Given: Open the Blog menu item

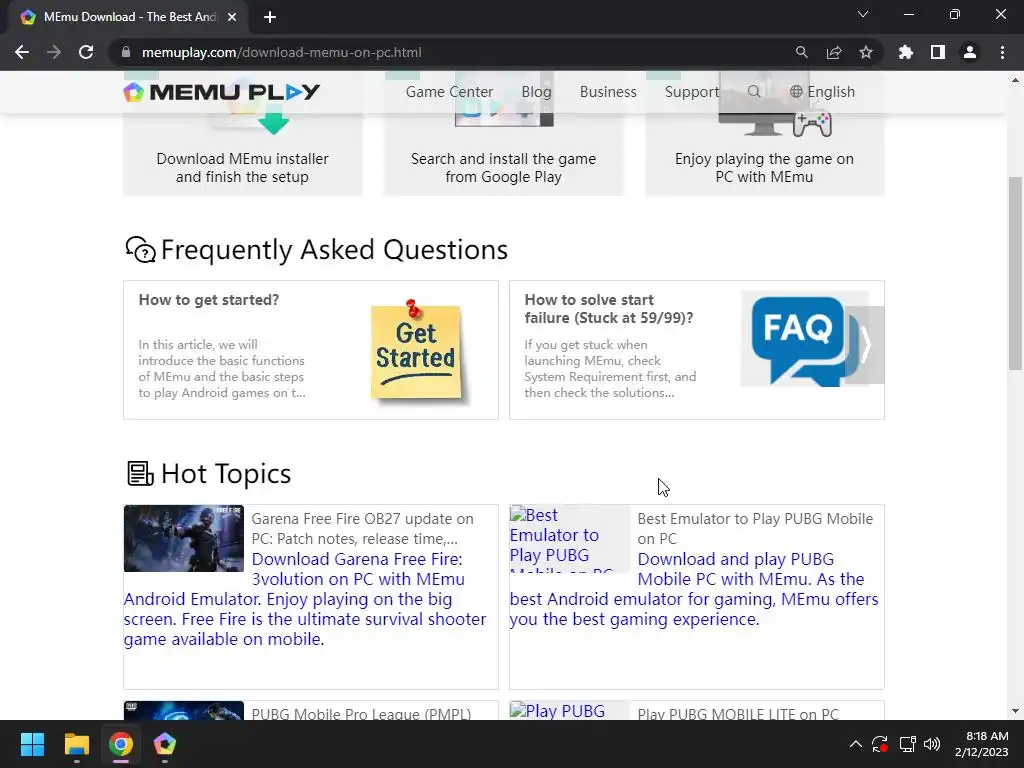Looking at the screenshot, I should click(536, 91).
